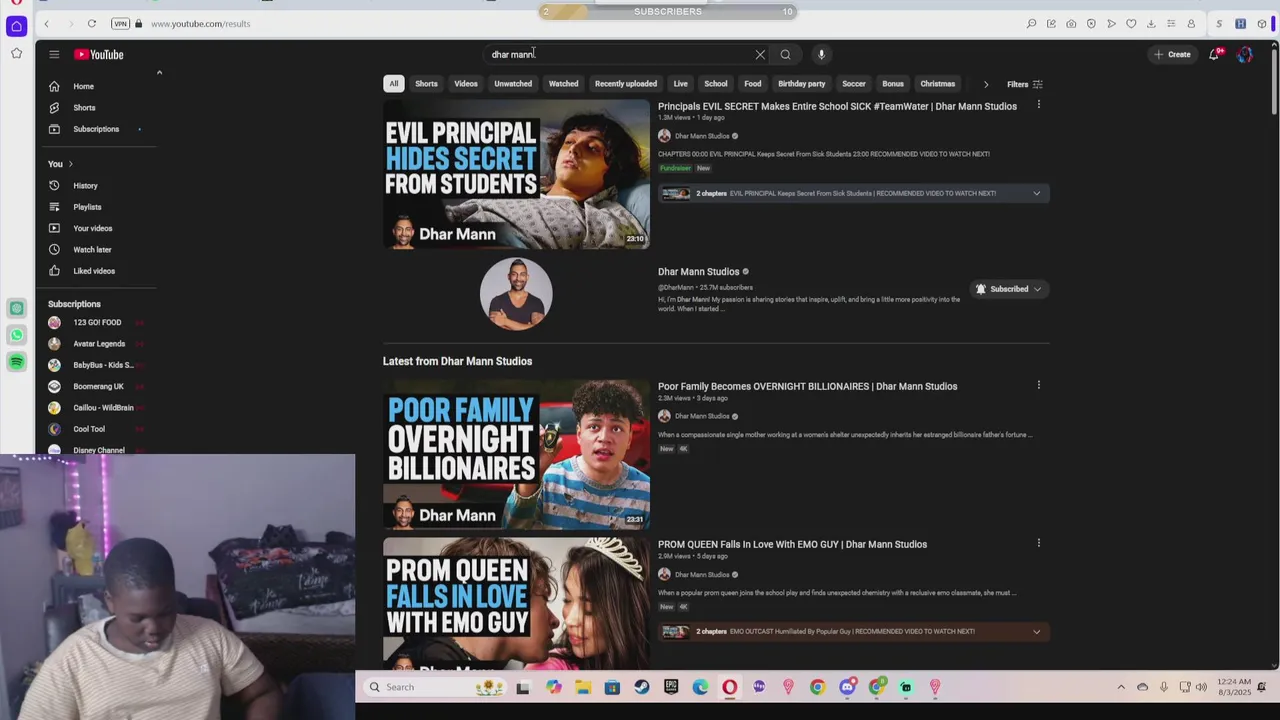The width and height of the screenshot is (1280, 720).
Task: Collapse the sidebar section with up chevron
Action: [x=159, y=72]
